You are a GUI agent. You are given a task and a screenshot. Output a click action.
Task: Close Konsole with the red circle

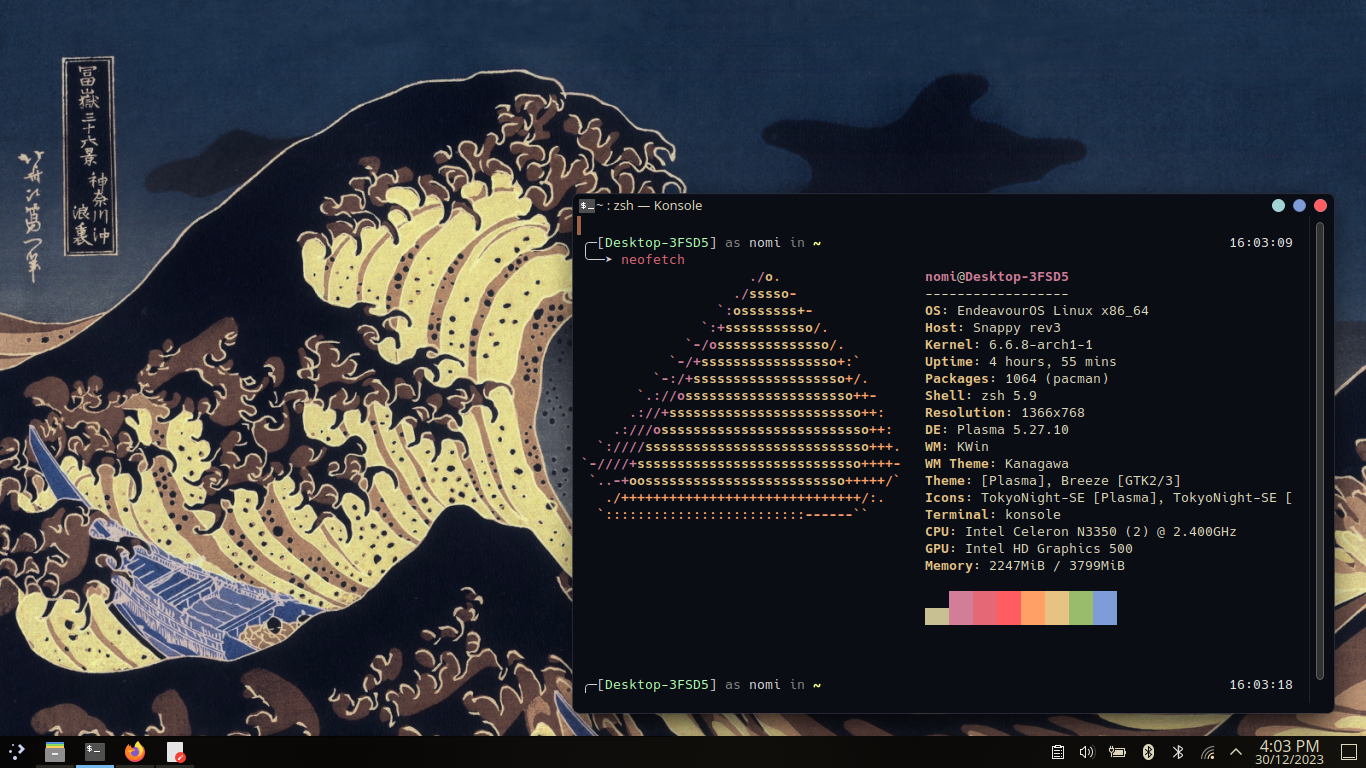[1320, 205]
